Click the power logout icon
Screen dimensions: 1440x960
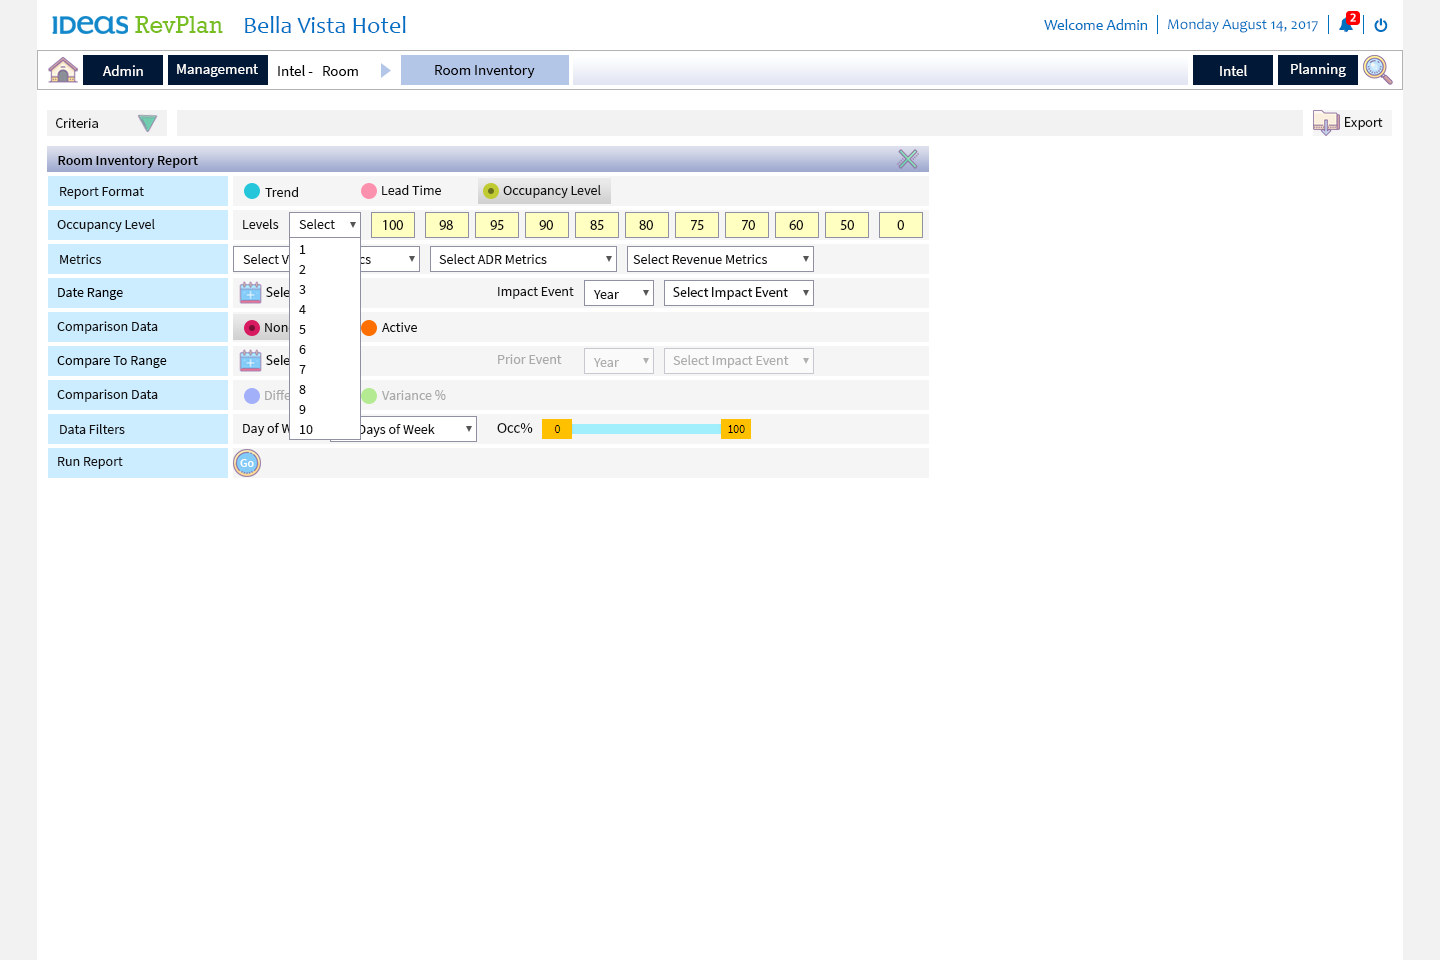(x=1381, y=25)
